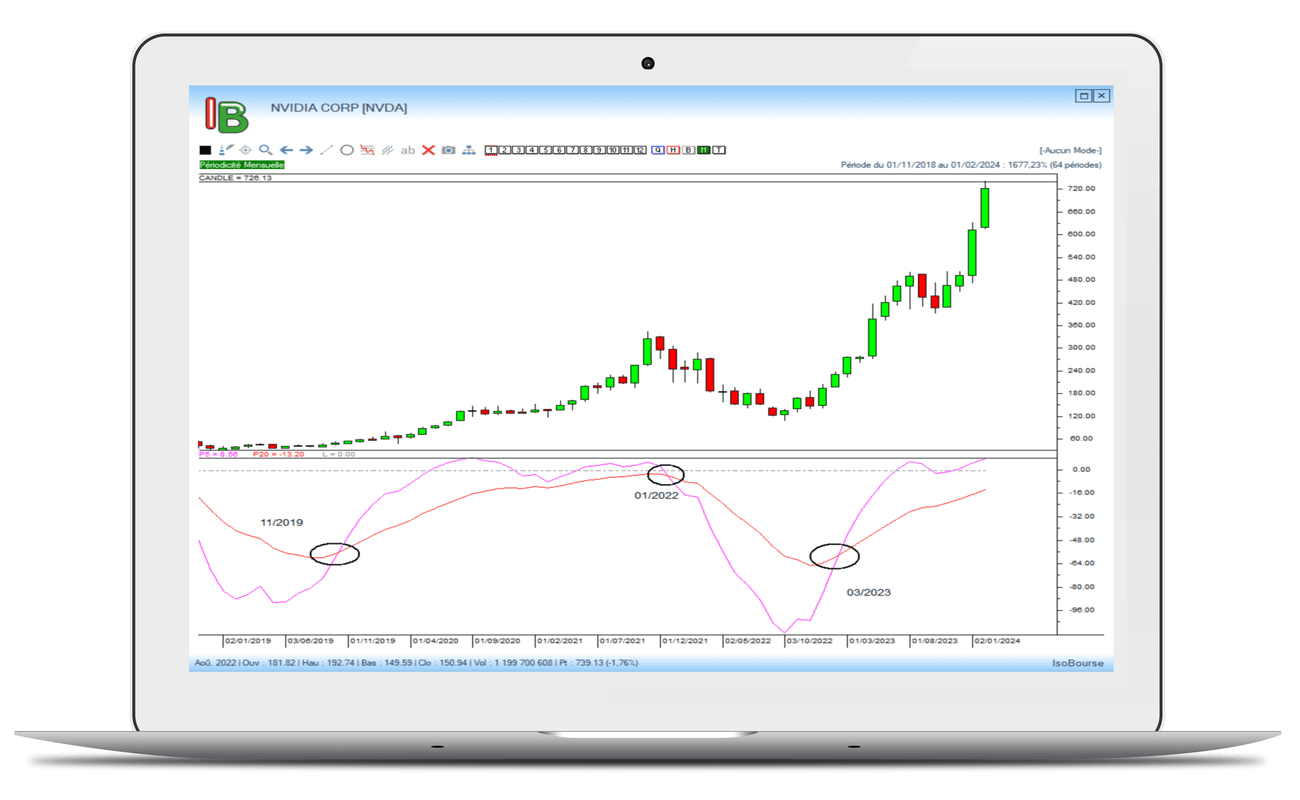The width and height of the screenshot is (1300, 800).
Task: Click the 01/11/2019 date axis marker
Action: pos(372,641)
